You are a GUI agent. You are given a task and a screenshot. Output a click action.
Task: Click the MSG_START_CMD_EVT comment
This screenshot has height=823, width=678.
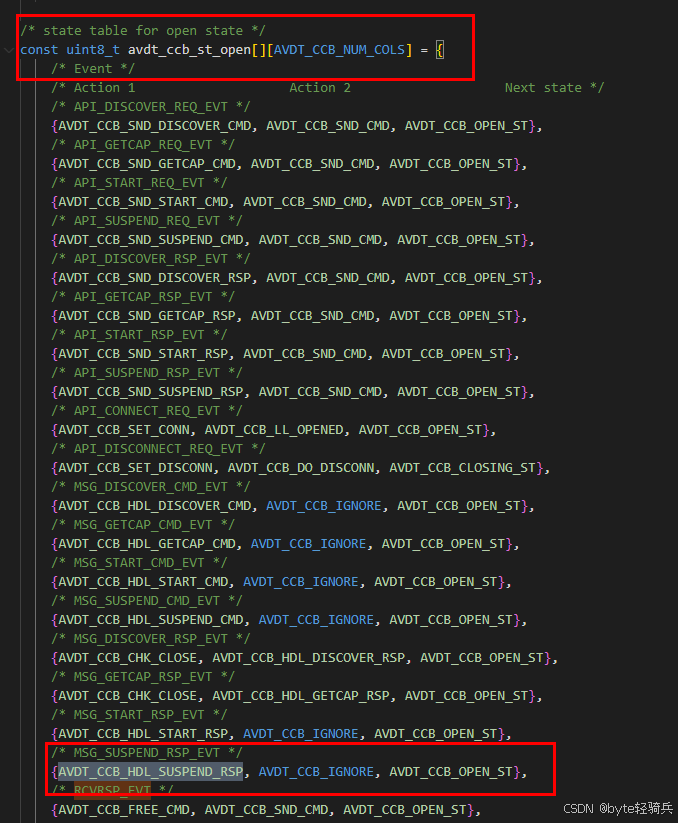point(139,563)
